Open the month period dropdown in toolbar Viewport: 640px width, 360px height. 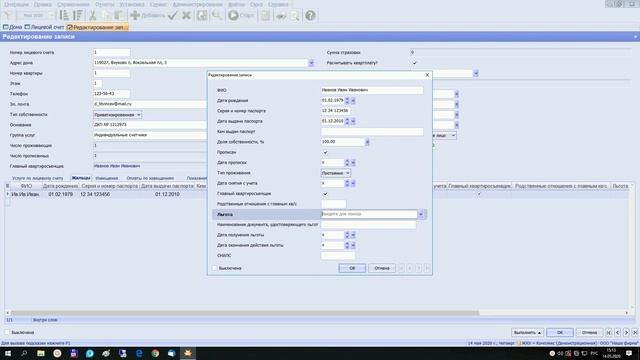coord(51,16)
